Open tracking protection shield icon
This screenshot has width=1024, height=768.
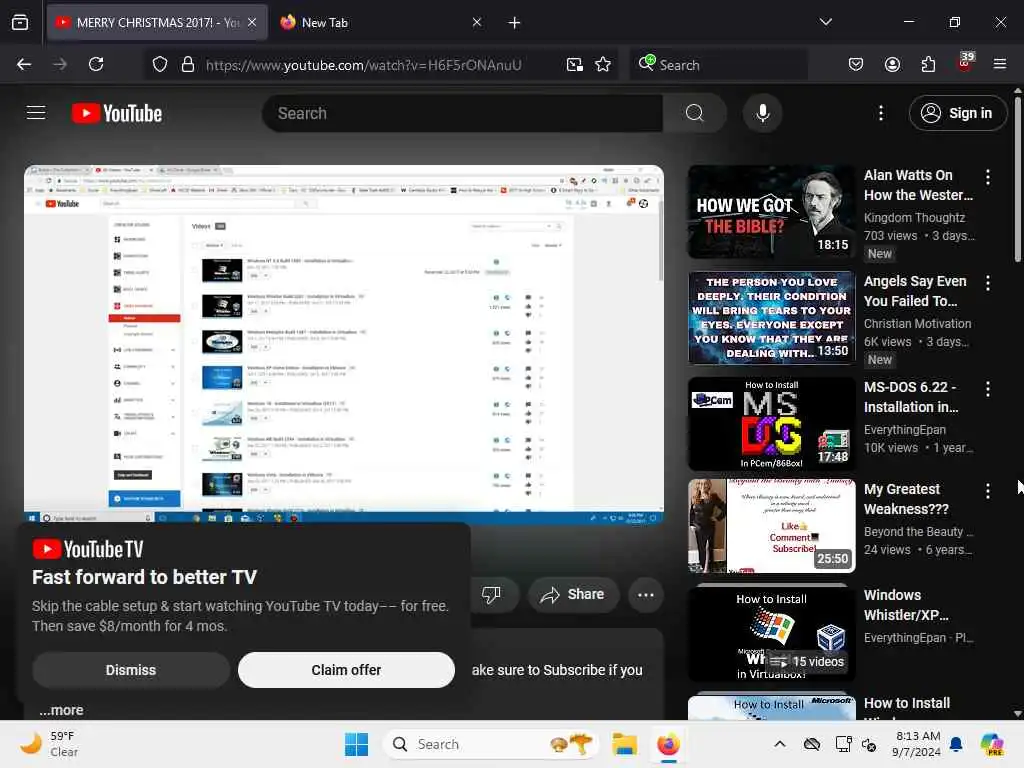[160, 64]
